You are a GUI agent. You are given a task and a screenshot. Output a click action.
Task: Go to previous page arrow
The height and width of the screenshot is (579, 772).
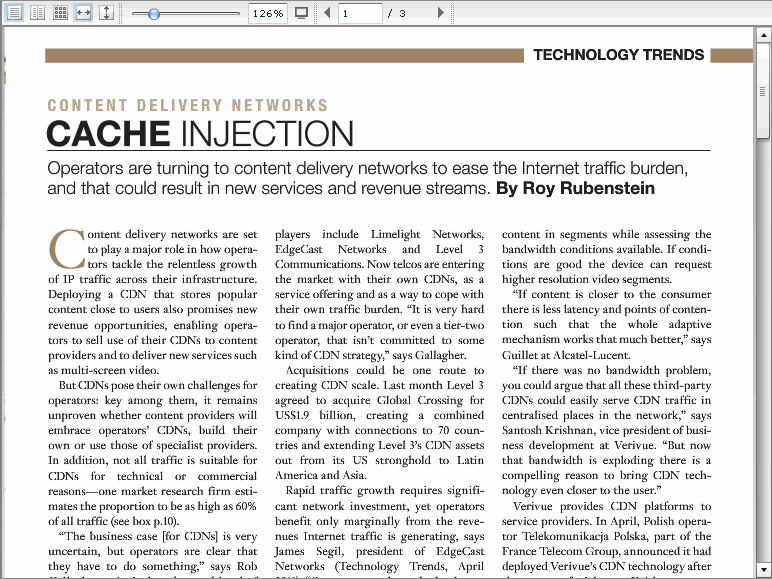[x=327, y=13]
